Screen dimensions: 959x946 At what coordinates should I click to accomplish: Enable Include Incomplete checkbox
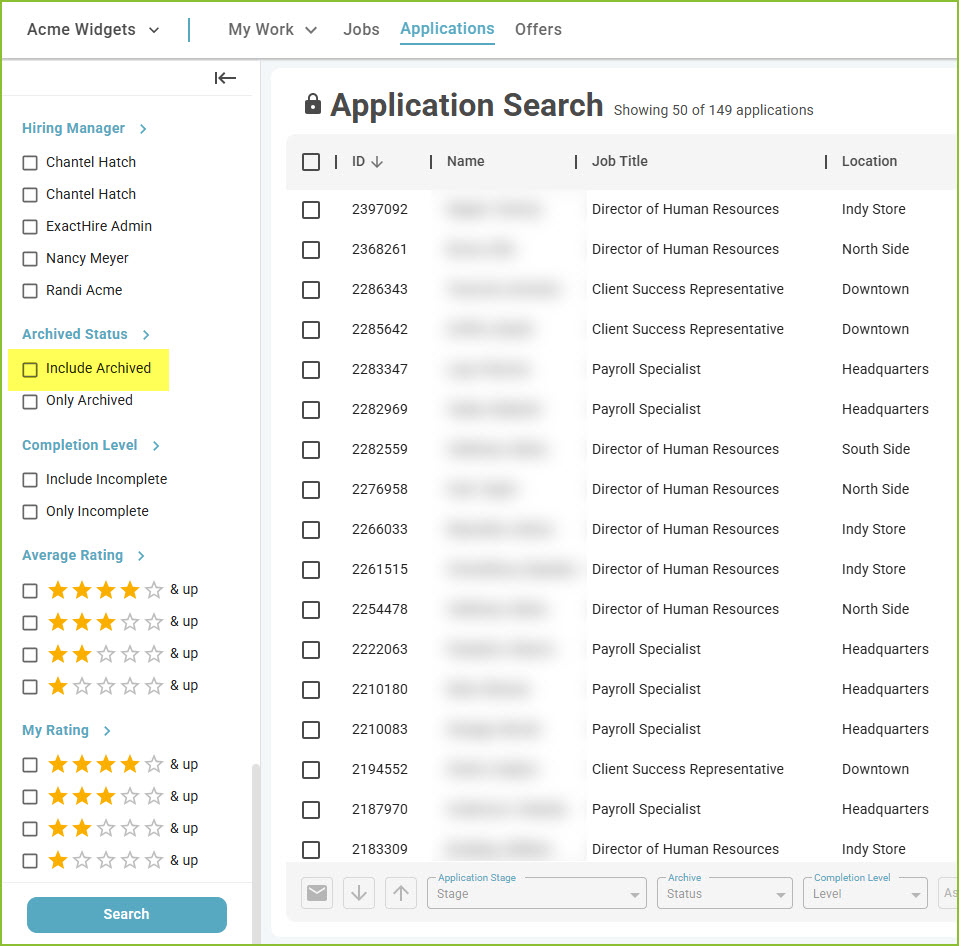pos(30,479)
